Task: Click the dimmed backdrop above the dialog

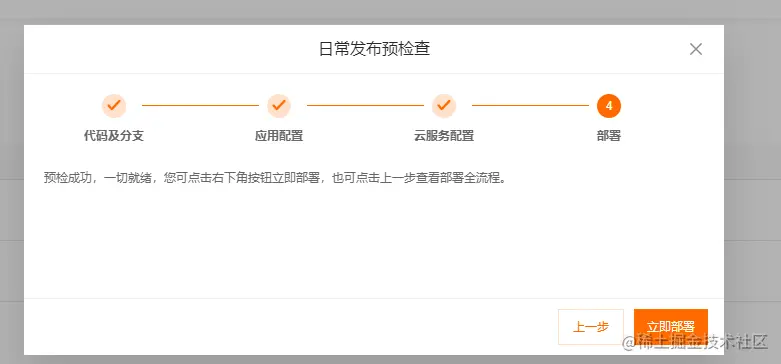Action: [390, 11]
